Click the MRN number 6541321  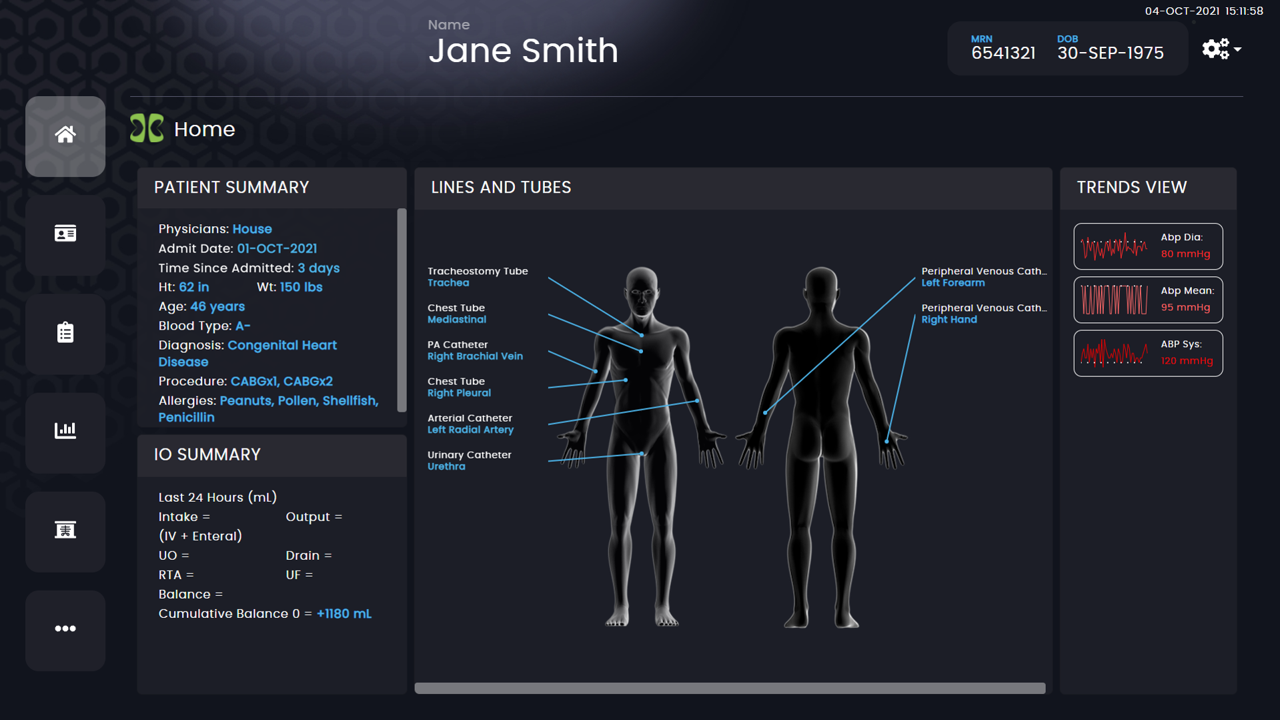(1003, 53)
